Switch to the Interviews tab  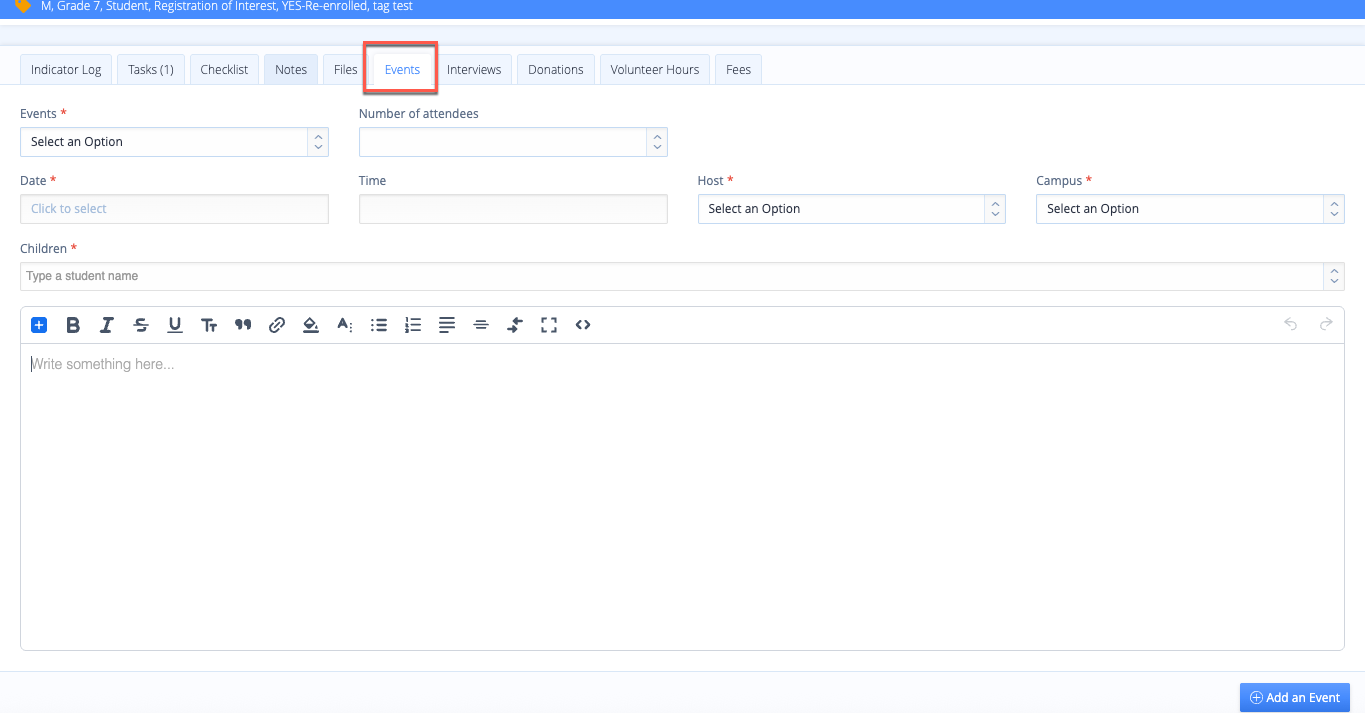coord(474,70)
